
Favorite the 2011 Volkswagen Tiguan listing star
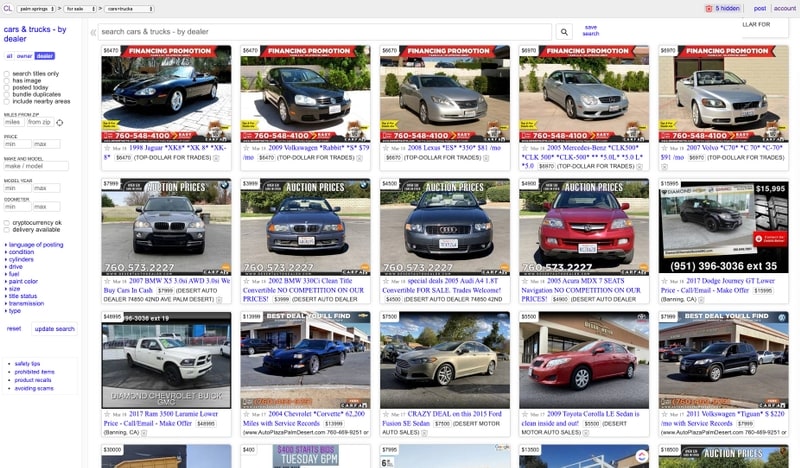pos(664,414)
